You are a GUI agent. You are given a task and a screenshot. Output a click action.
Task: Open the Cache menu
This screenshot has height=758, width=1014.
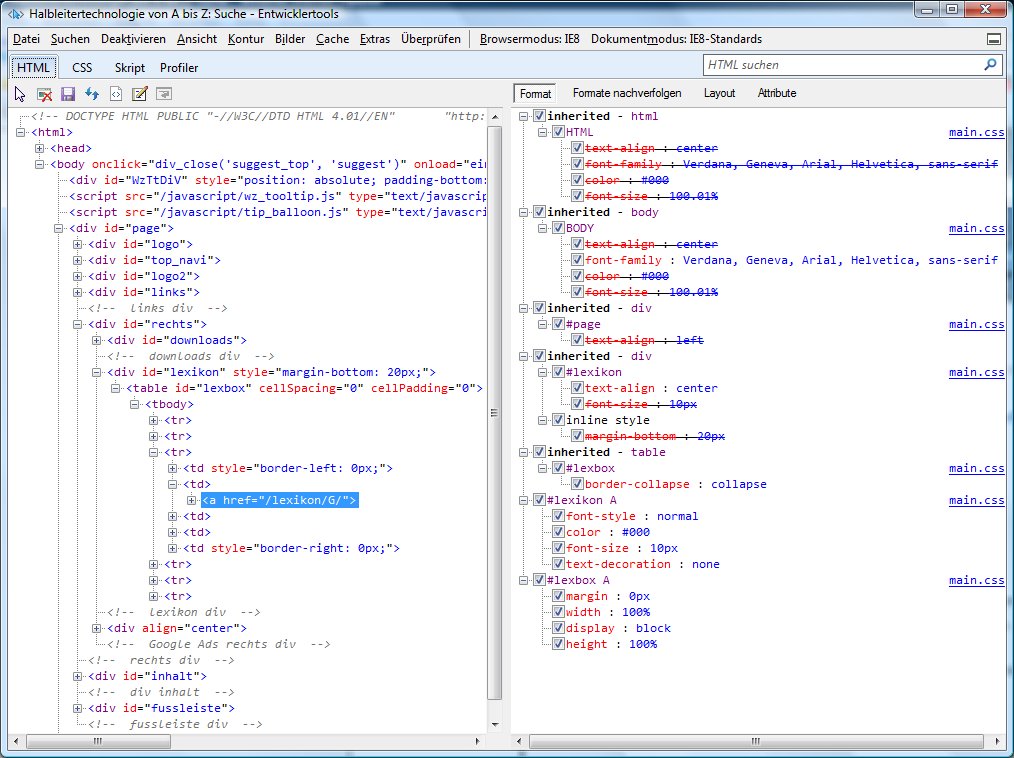[x=332, y=39]
